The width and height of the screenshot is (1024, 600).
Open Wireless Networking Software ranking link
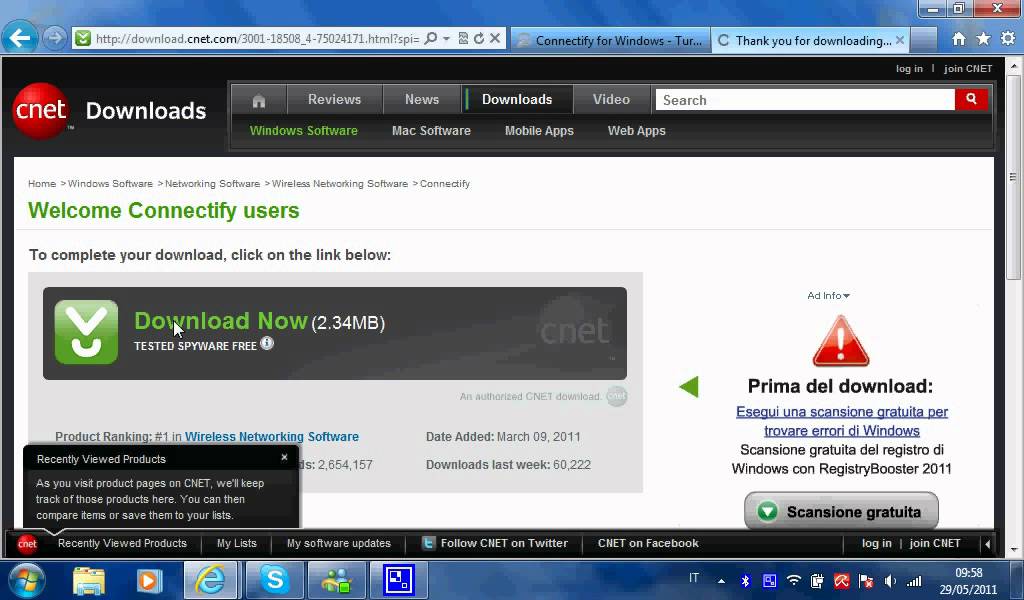click(x=272, y=436)
